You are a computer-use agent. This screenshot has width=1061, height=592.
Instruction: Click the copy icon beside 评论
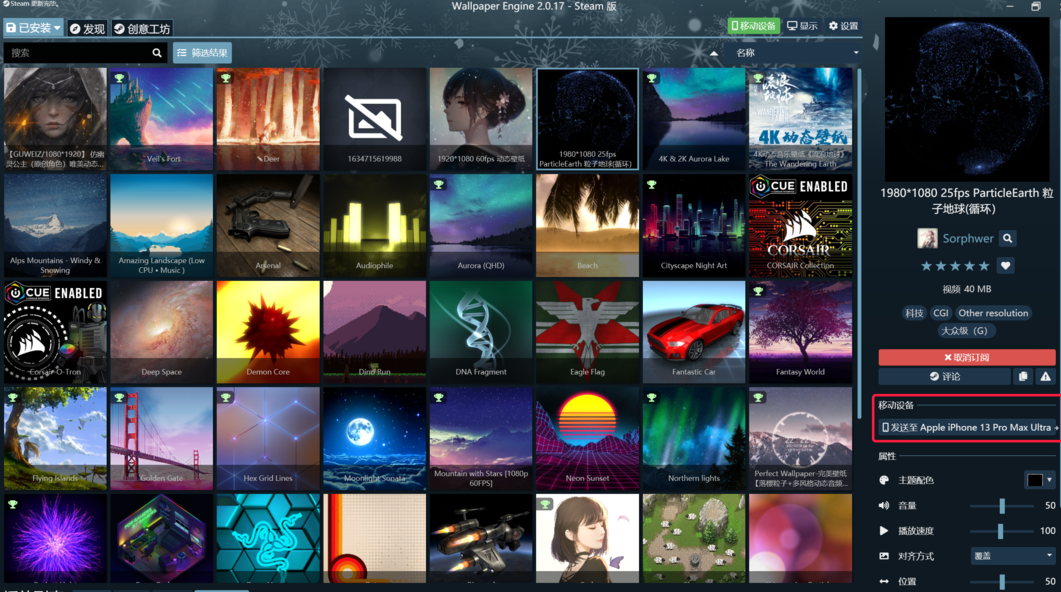[1023, 377]
